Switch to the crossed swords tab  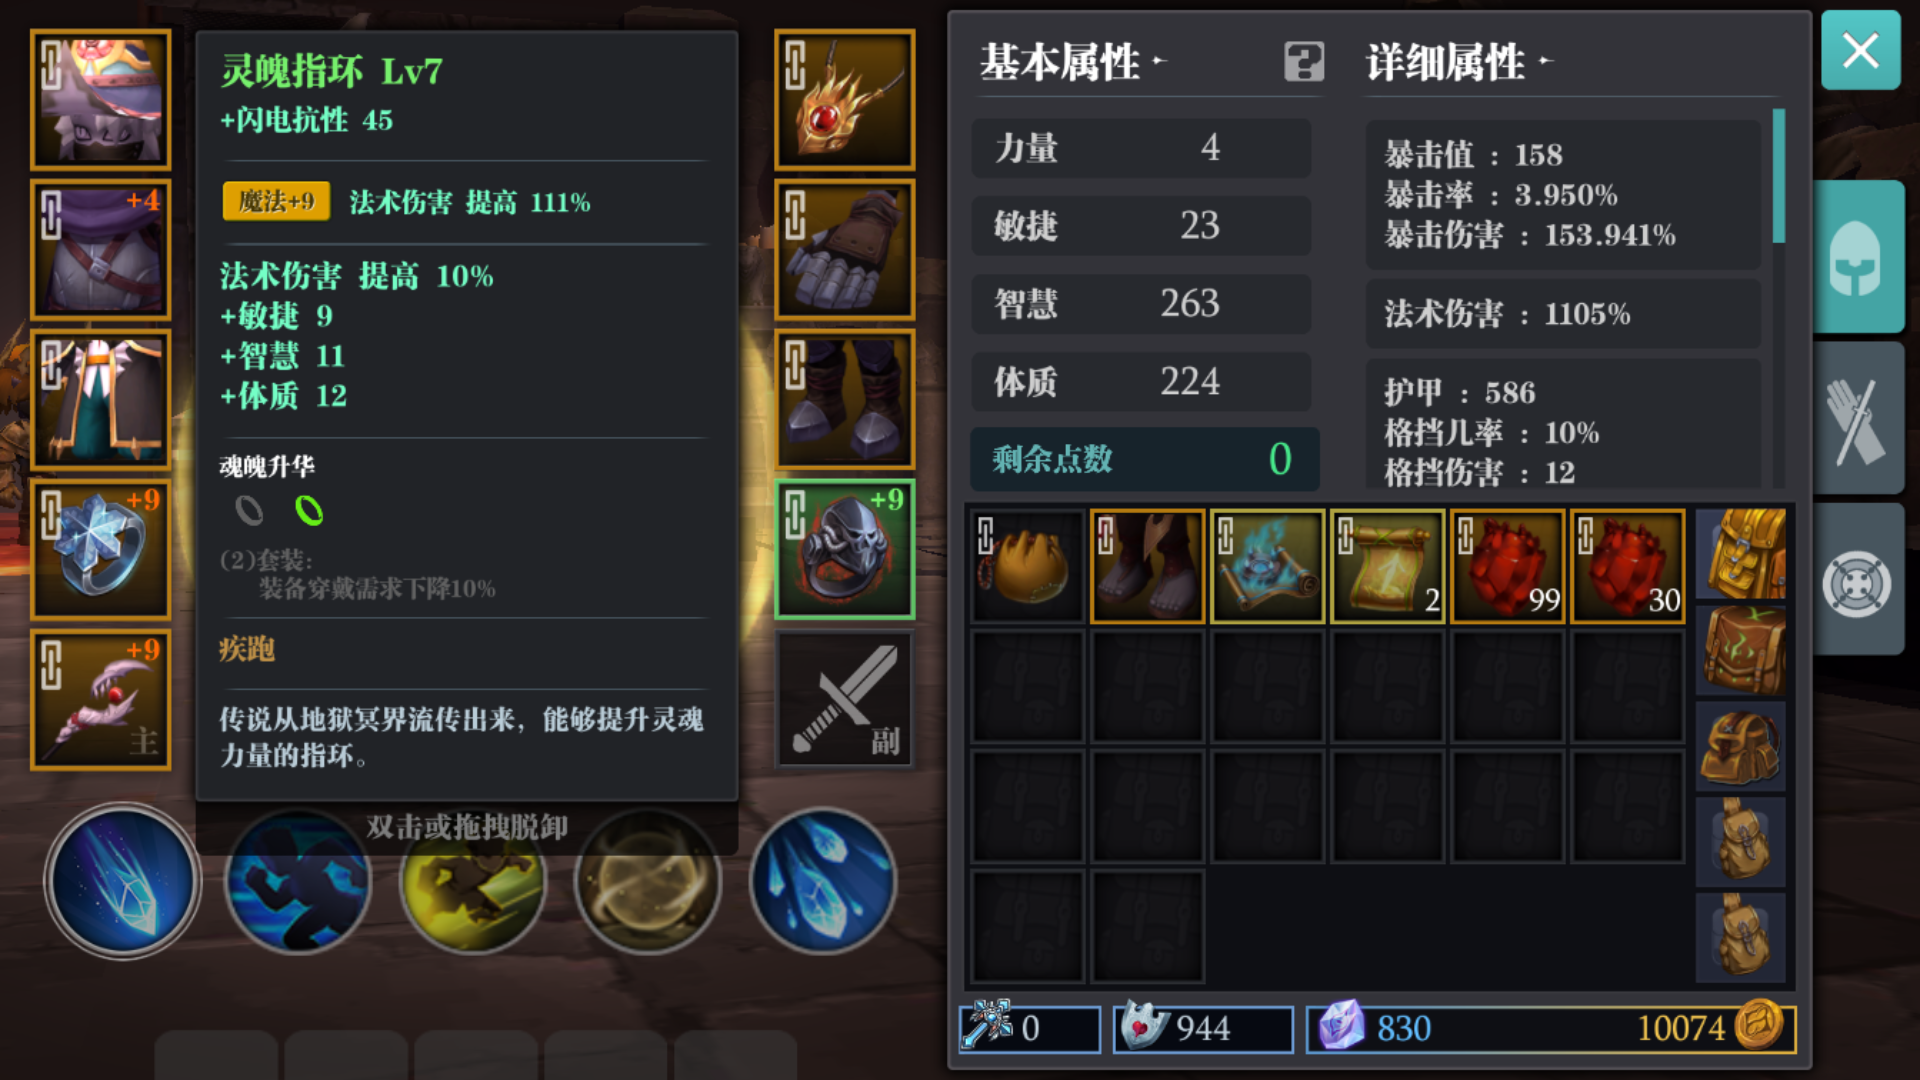(1859, 419)
